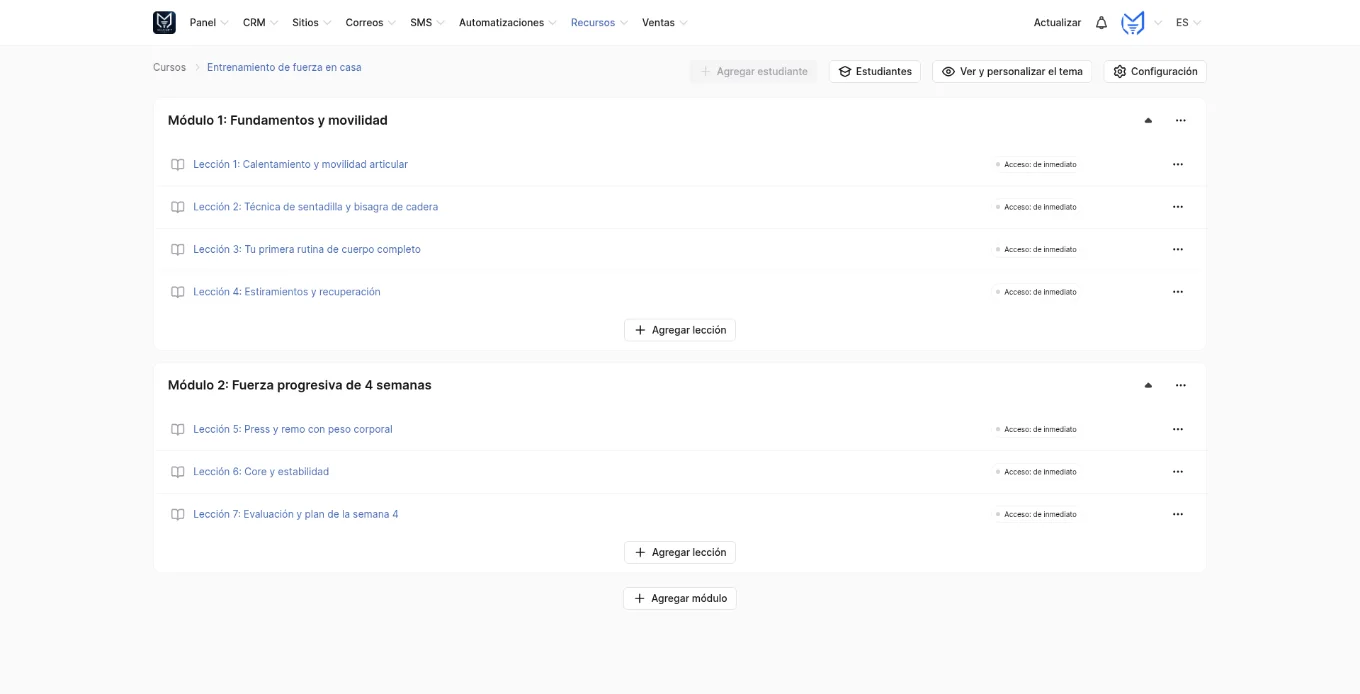Open options for Módulo 2 (three dots)

click(1181, 385)
